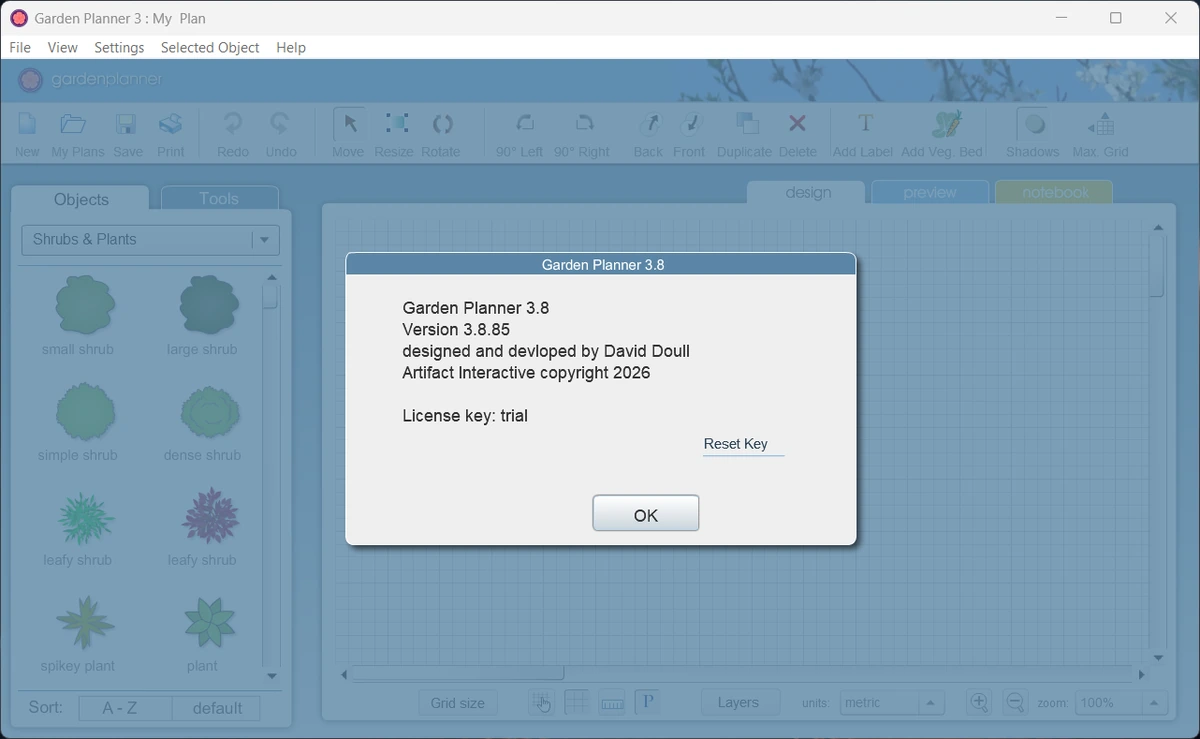This screenshot has width=1200, height=739.
Task: Open the preview tab
Action: pyautogui.click(x=930, y=192)
